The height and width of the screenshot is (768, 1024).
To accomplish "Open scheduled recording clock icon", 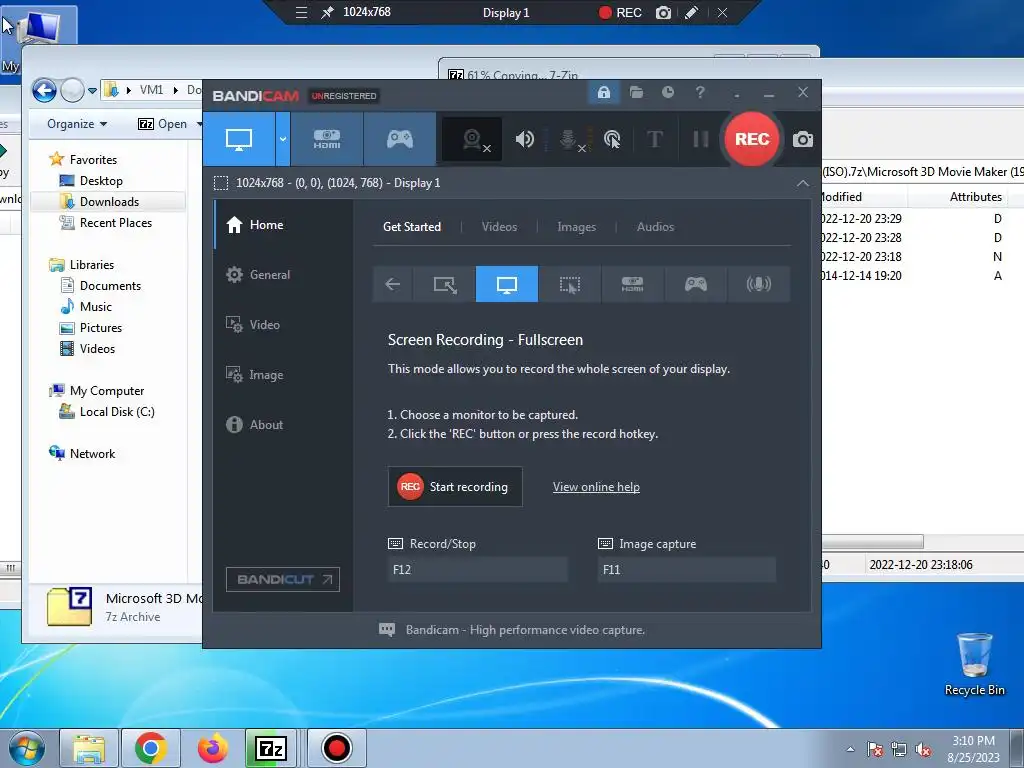I will 667,93.
